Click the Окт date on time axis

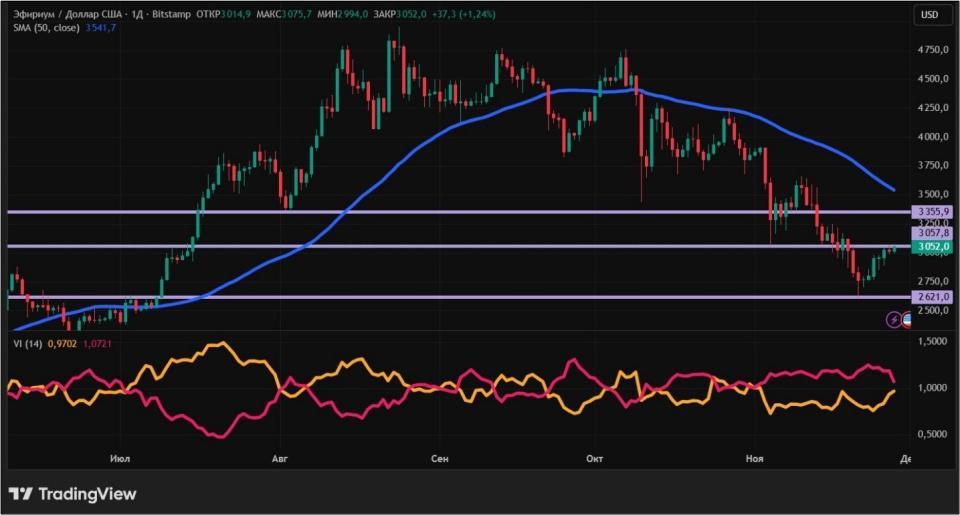click(x=594, y=459)
